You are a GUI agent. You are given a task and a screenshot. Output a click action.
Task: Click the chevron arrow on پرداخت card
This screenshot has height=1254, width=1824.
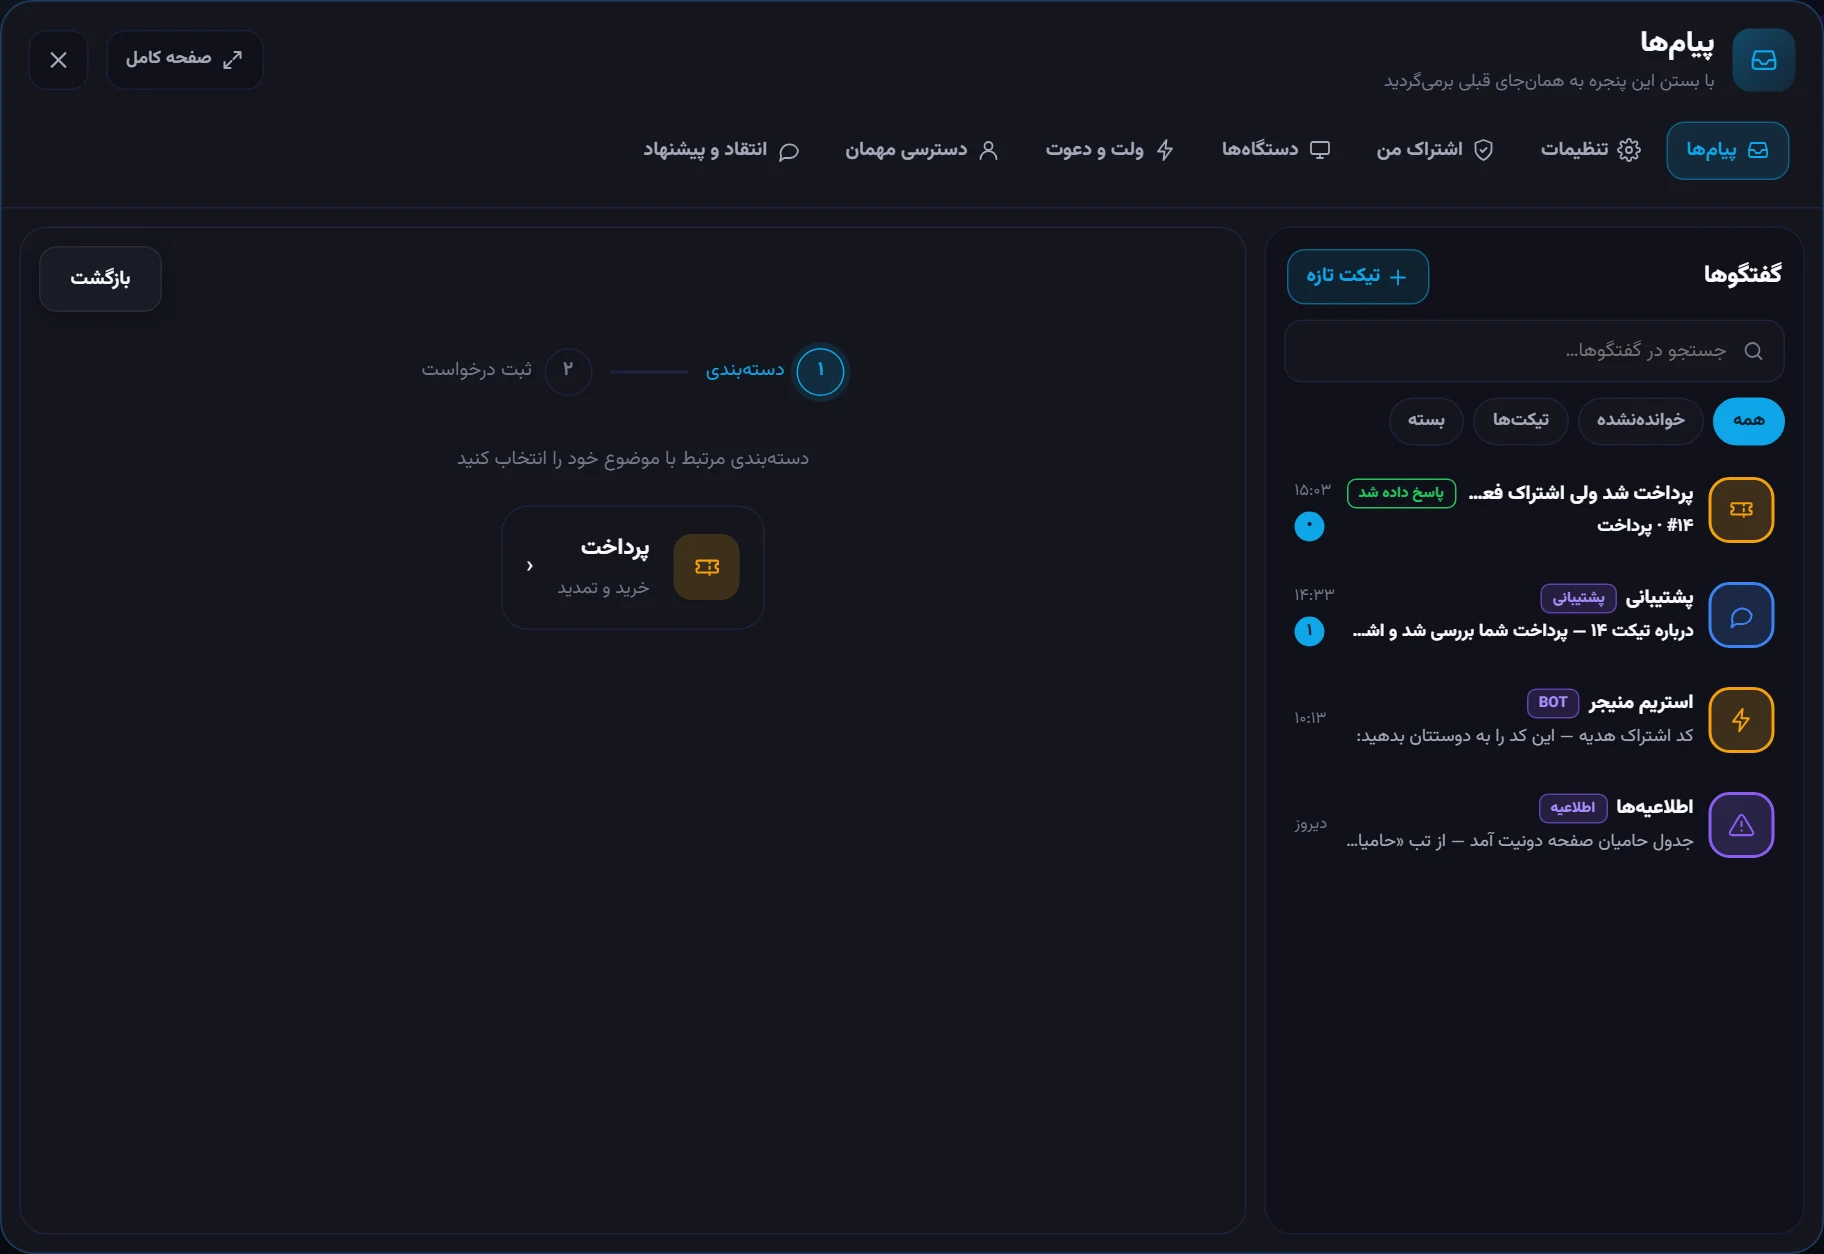point(530,566)
